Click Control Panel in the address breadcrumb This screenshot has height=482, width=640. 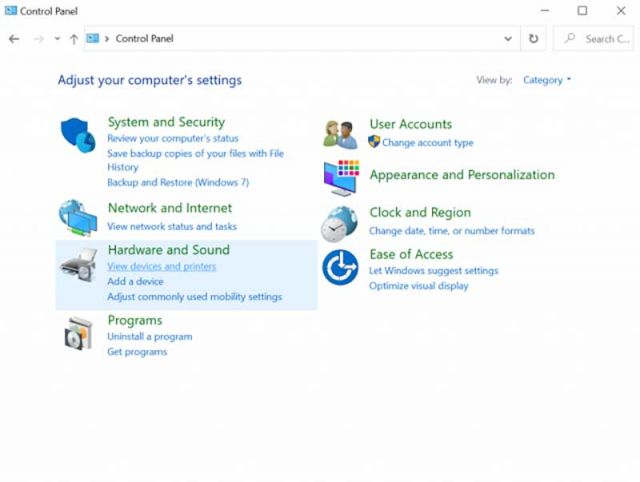[x=145, y=39]
